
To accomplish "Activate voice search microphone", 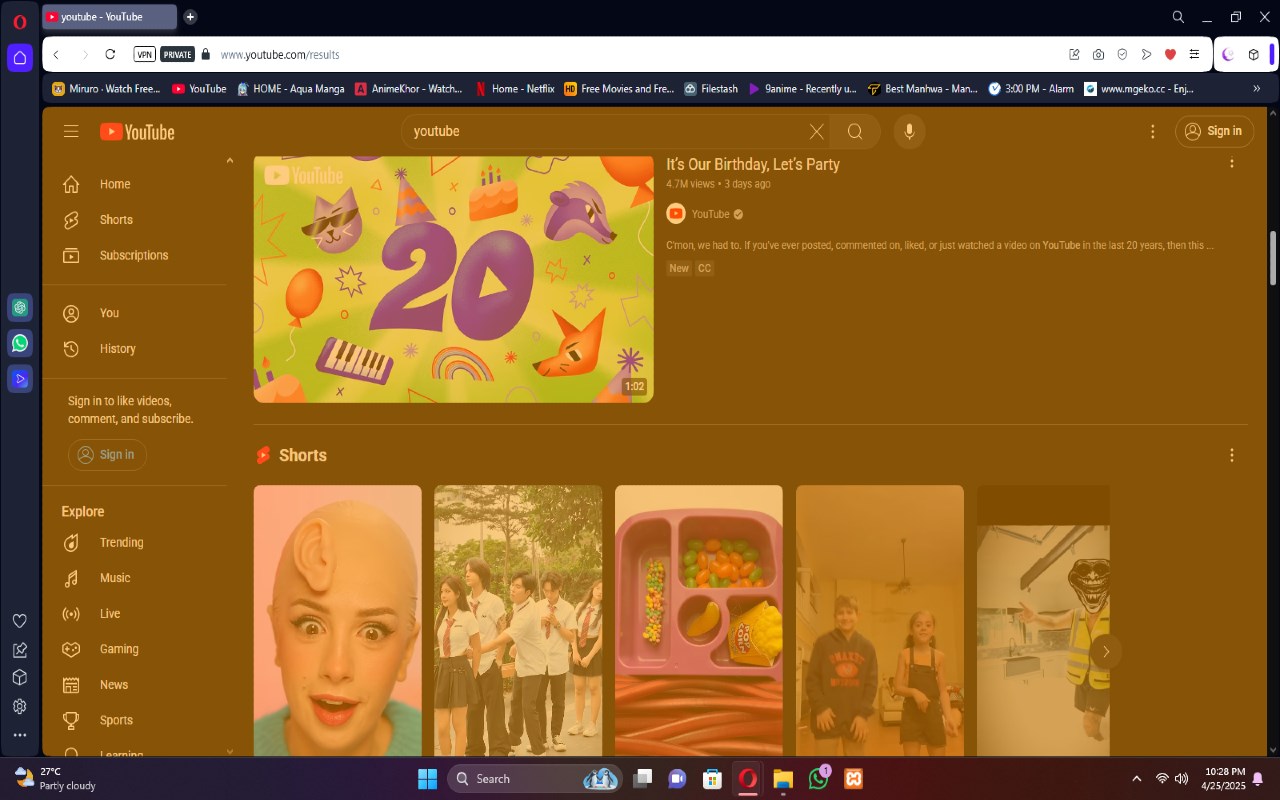I will [909, 131].
